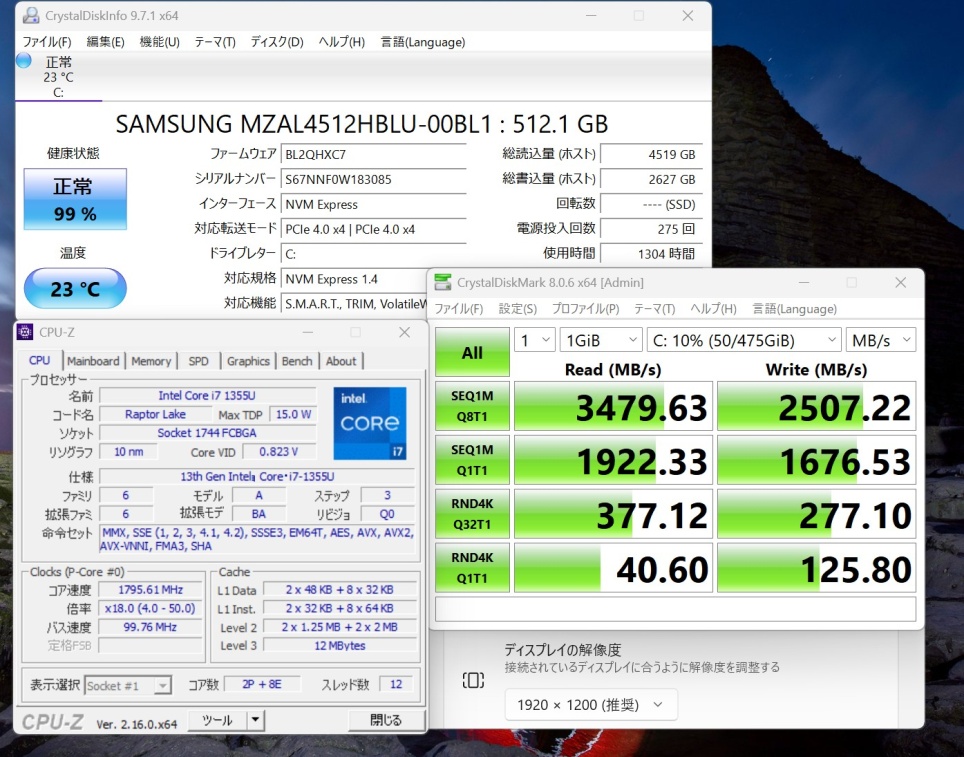This screenshot has height=757, width=964.
Task: Open 編集(E) menu in CrystalDiskInfo
Action: (x=105, y=42)
